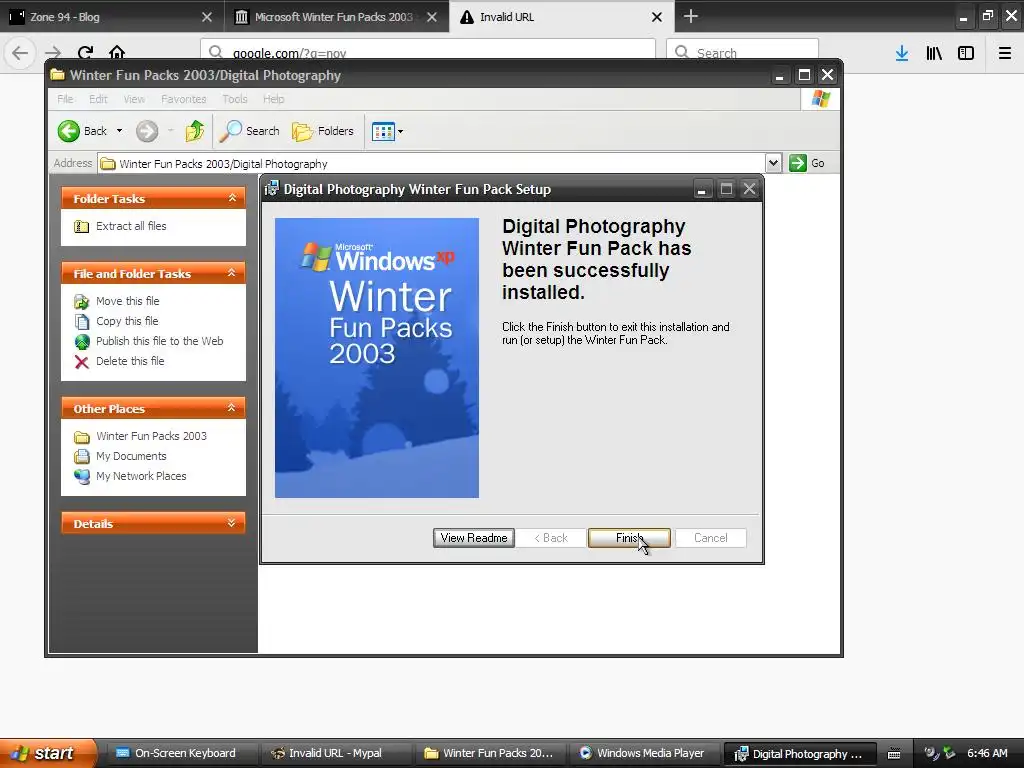Open the Favorites menu
Screen dimensions: 1024x768
[x=184, y=99]
